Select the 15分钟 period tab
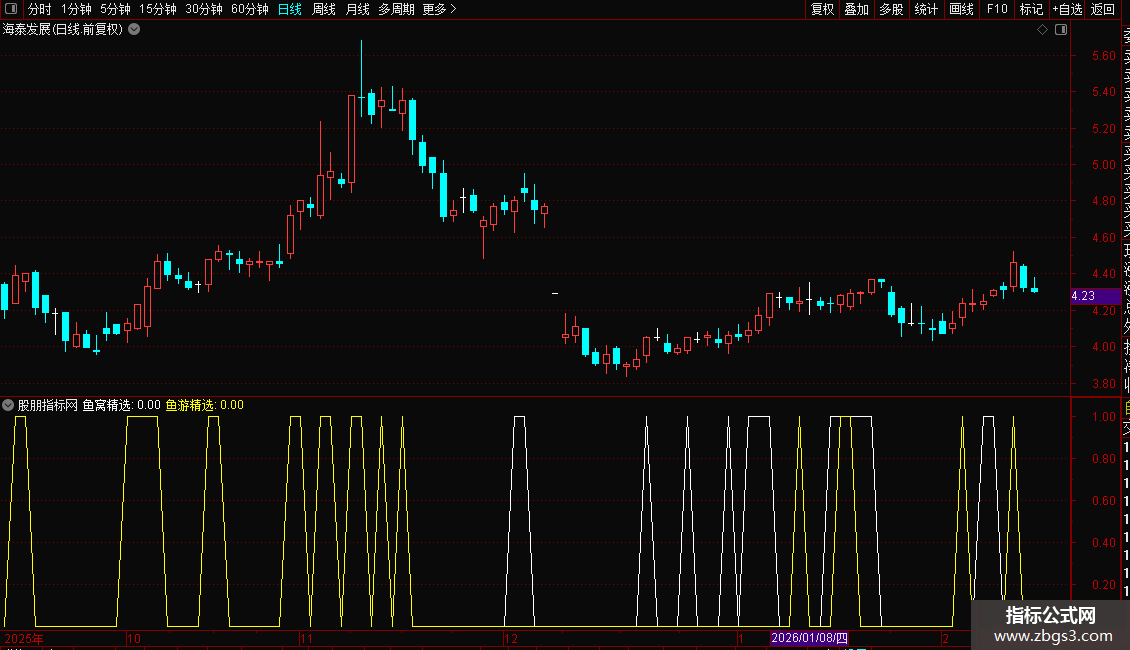Screen dimensions: 1130x650 coord(158,9)
